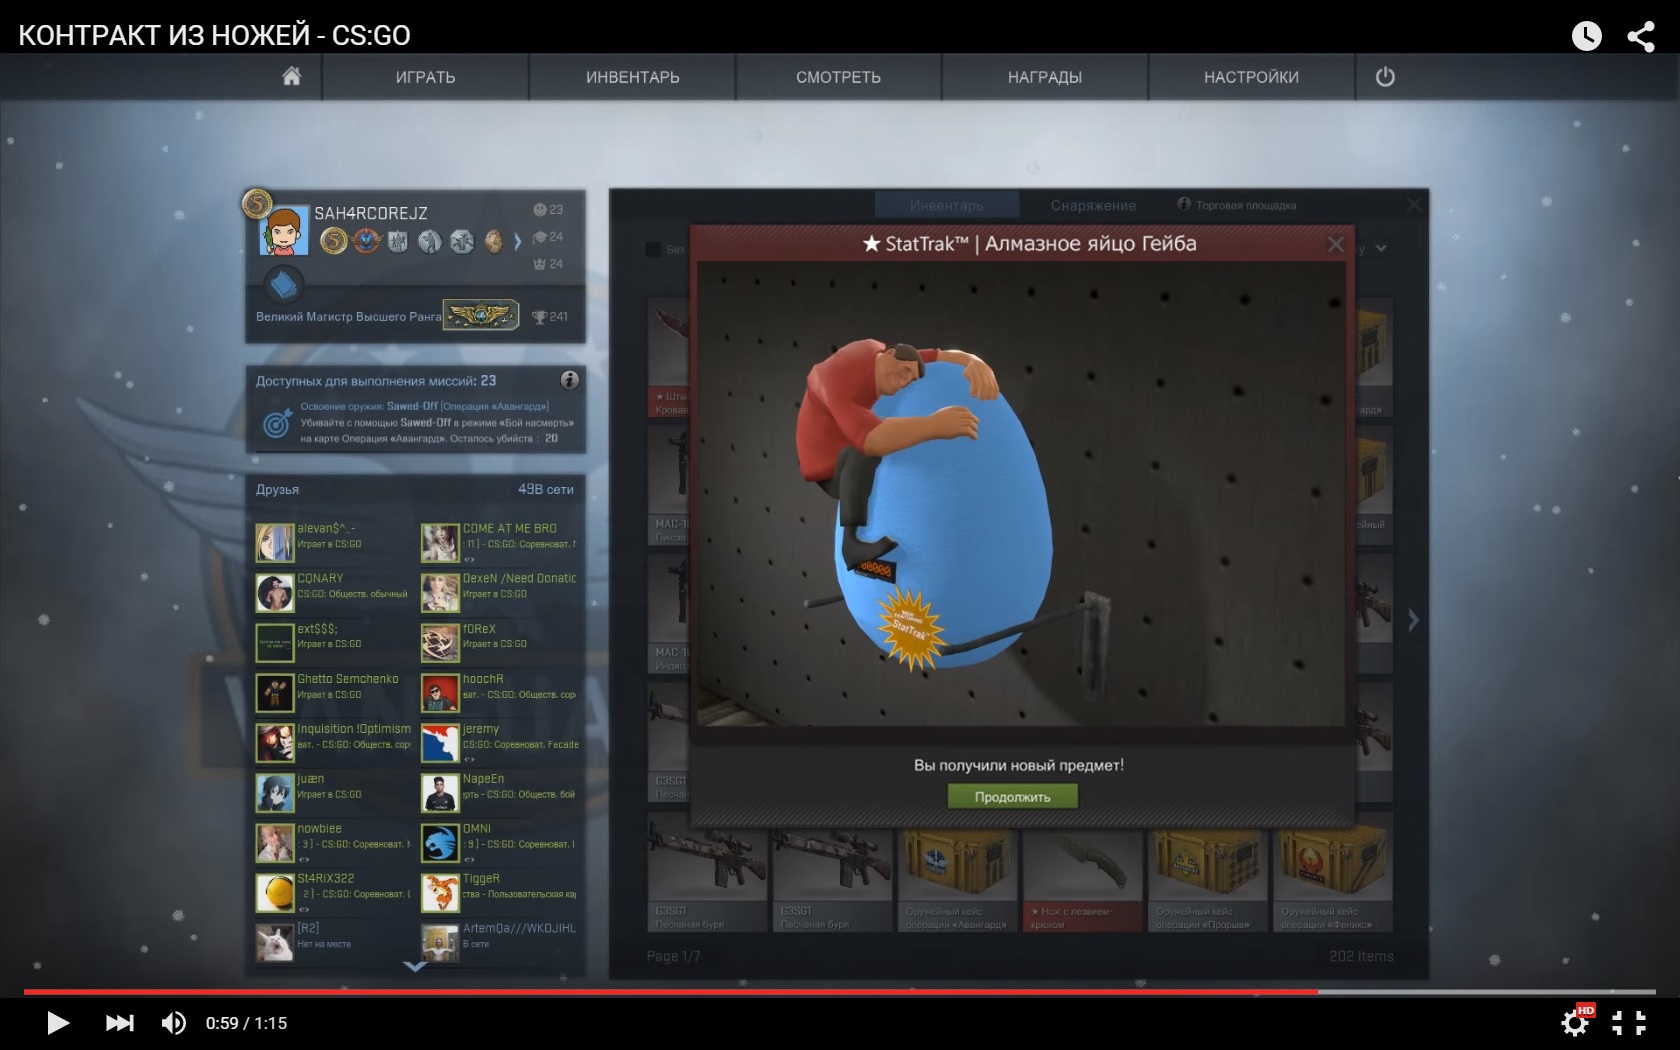This screenshot has width=1680, height=1050.
Task: Click the missions info icon
Action: 569,380
